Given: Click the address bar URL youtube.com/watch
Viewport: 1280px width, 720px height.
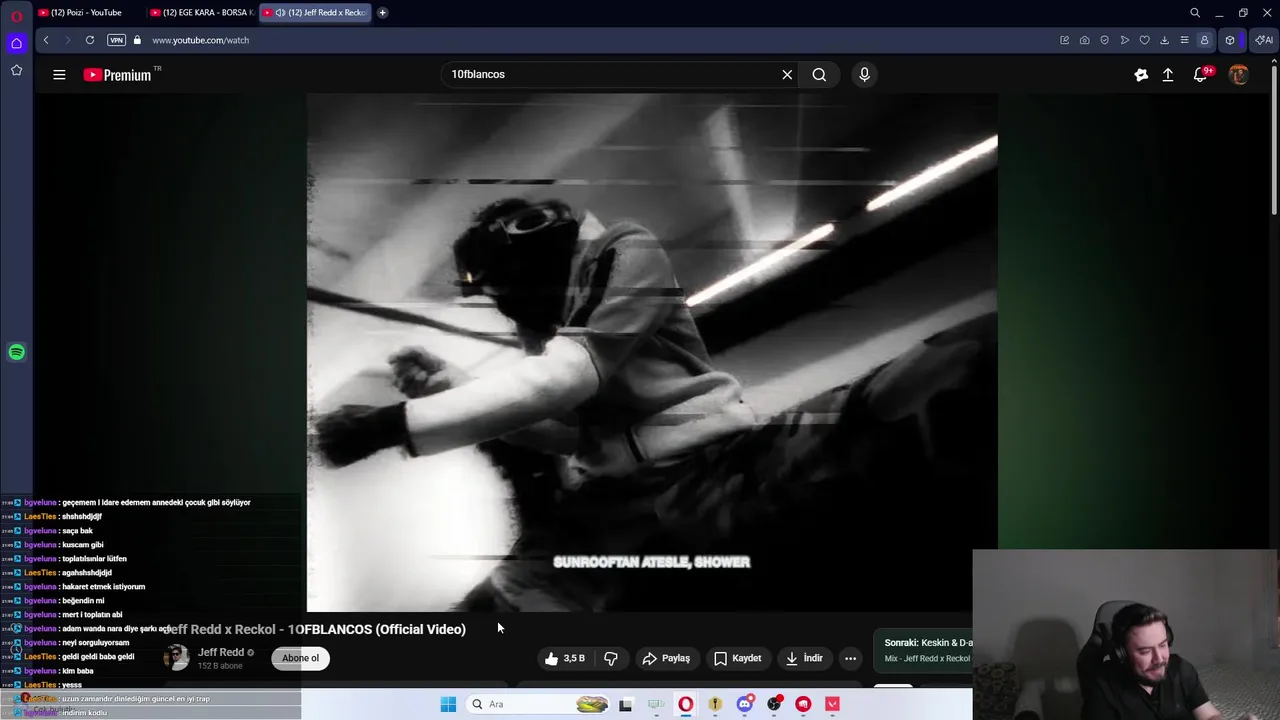Looking at the screenshot, I should click(200, 40).
